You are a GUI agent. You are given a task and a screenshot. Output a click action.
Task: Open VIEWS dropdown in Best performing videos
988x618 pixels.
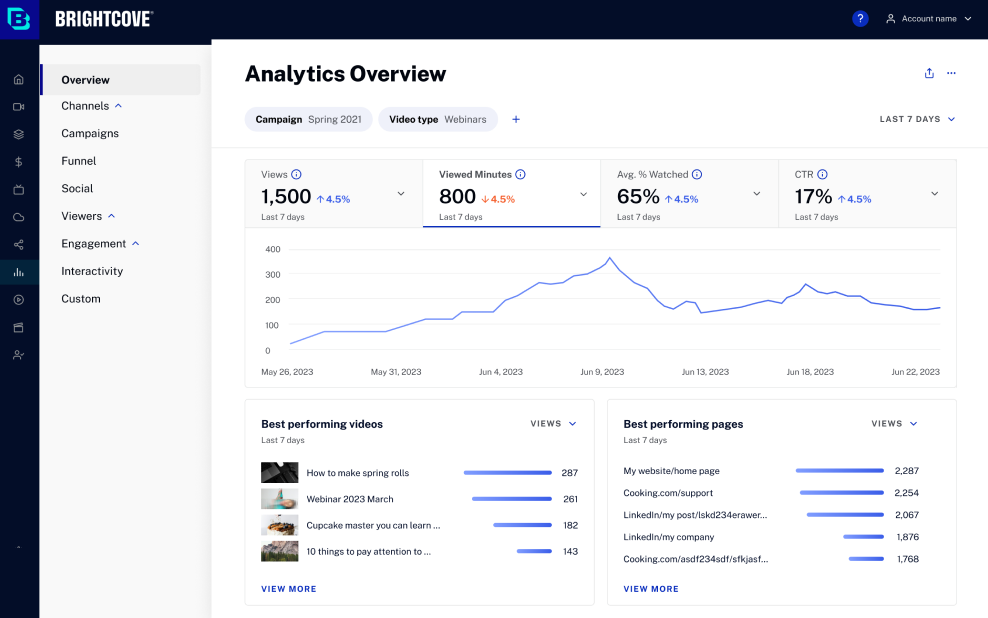coord(553,423)
